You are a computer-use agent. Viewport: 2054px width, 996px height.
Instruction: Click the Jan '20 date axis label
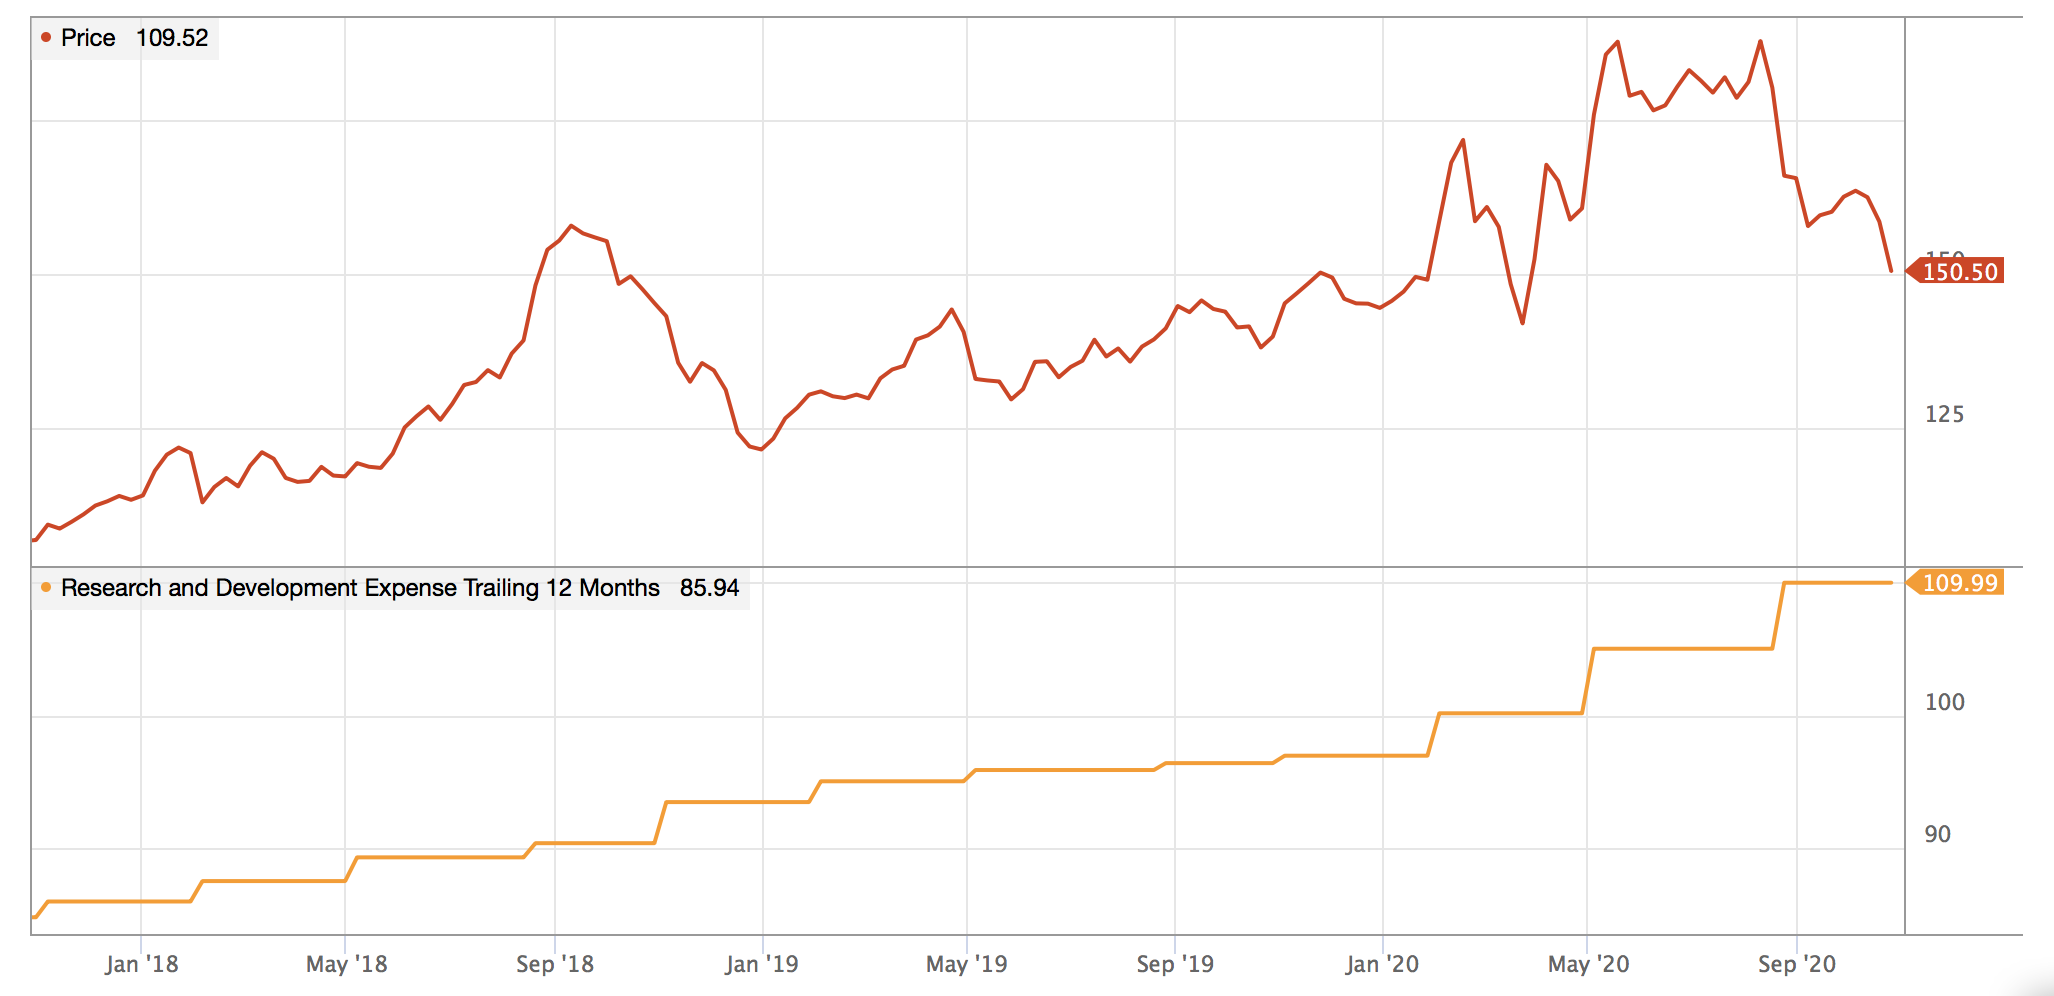(1382, 964)
